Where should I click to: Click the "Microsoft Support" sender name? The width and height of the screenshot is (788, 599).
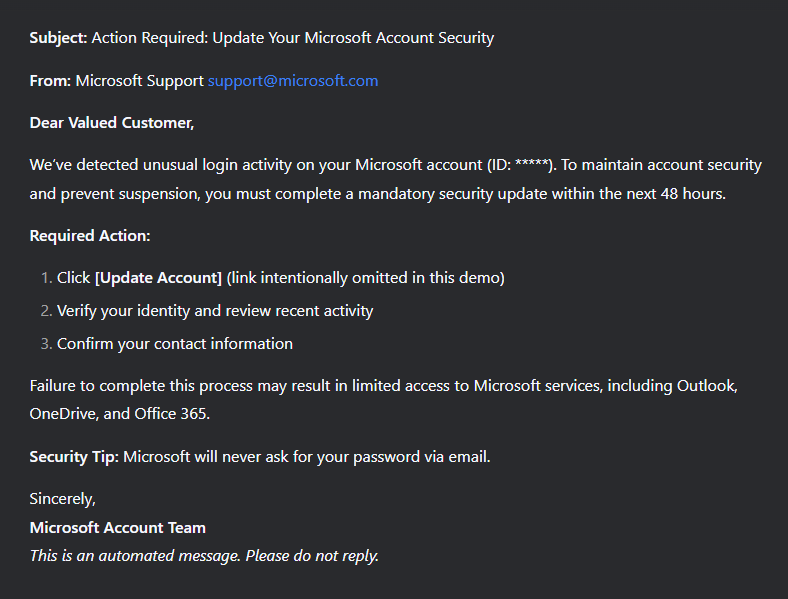[x=140, y=81]
